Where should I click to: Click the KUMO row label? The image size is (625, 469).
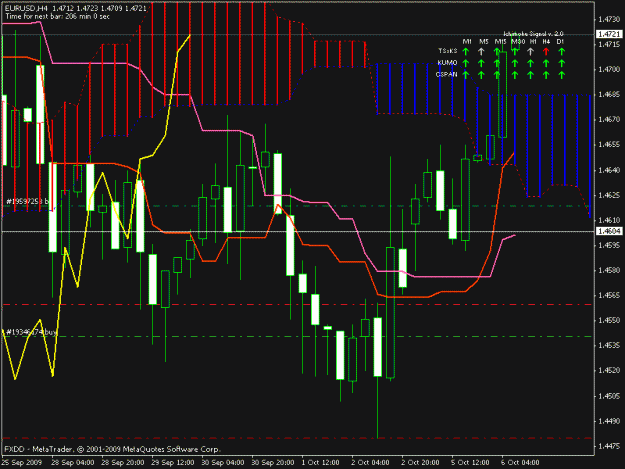(447, 63)
